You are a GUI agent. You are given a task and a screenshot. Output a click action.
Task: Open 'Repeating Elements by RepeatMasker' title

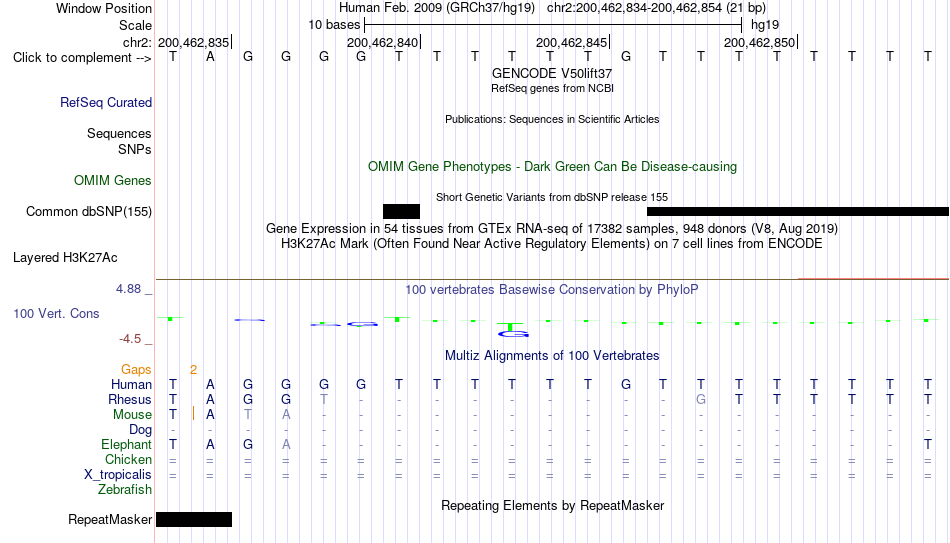(552, 505)
